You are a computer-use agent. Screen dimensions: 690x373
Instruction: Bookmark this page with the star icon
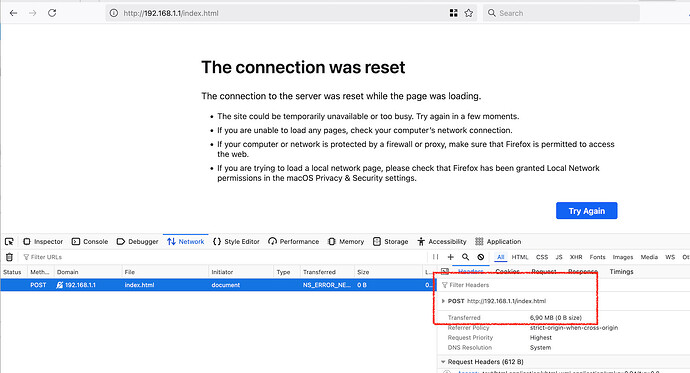pos(469,13)
